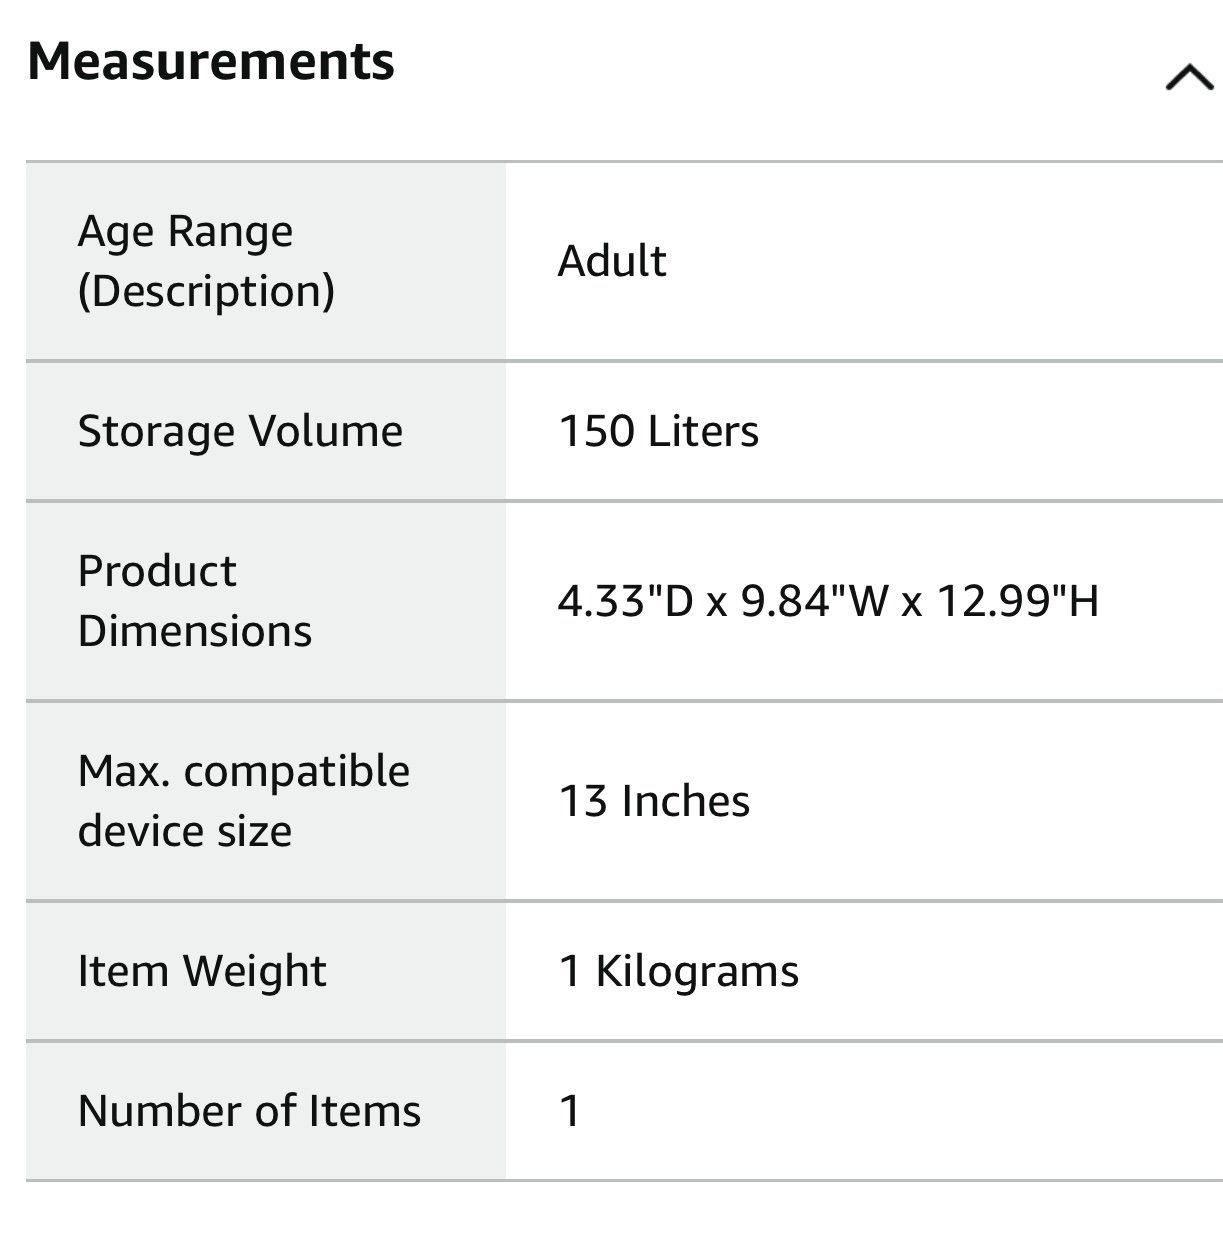The height and width of the screenshot is (1244, 1223).
Task: Select the Age Range (Description) label
Action: point(206,261)
